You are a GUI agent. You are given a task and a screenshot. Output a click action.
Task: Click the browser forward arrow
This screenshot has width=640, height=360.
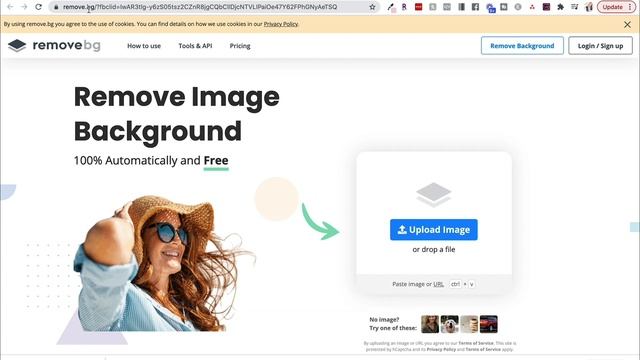24,7
